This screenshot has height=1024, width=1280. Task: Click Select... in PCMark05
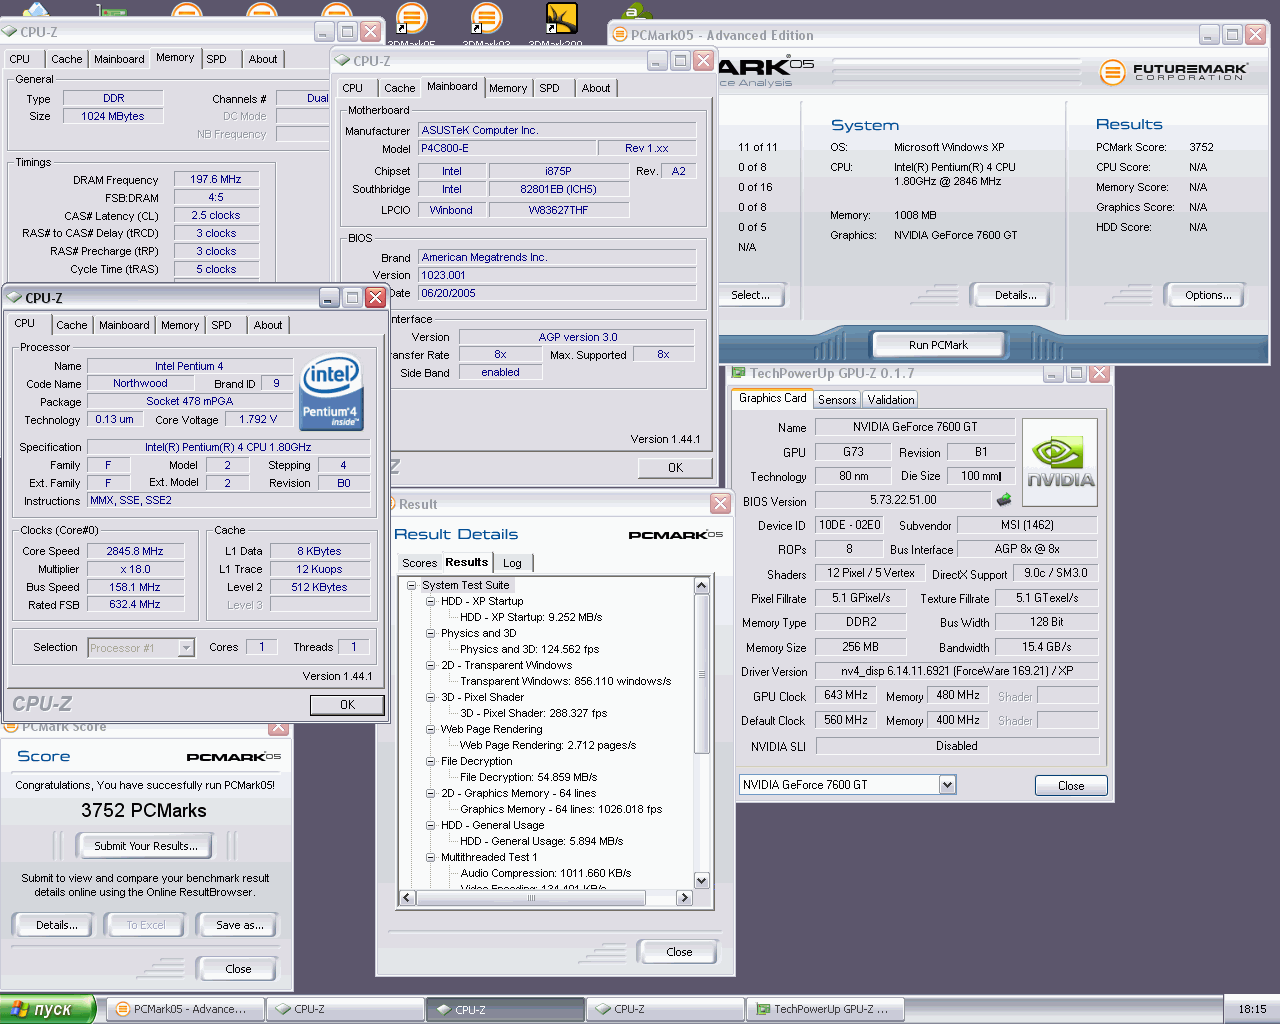(x=750, y=295)
